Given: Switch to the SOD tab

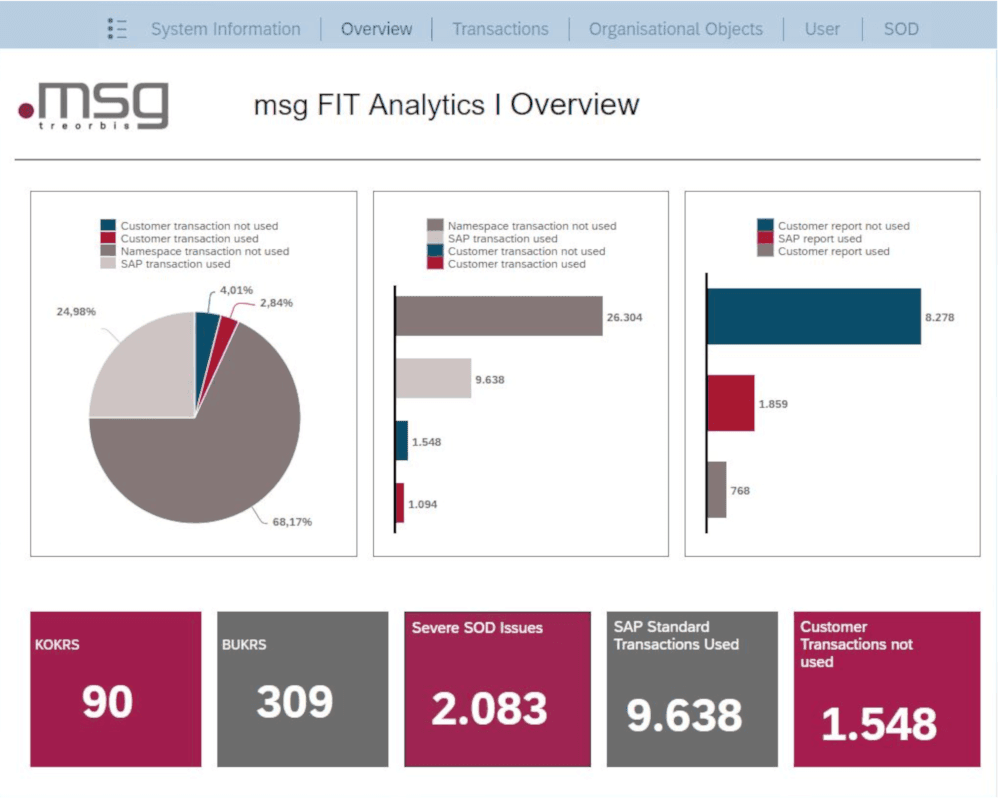Looking at the screenshot, I should coord(901,29).
